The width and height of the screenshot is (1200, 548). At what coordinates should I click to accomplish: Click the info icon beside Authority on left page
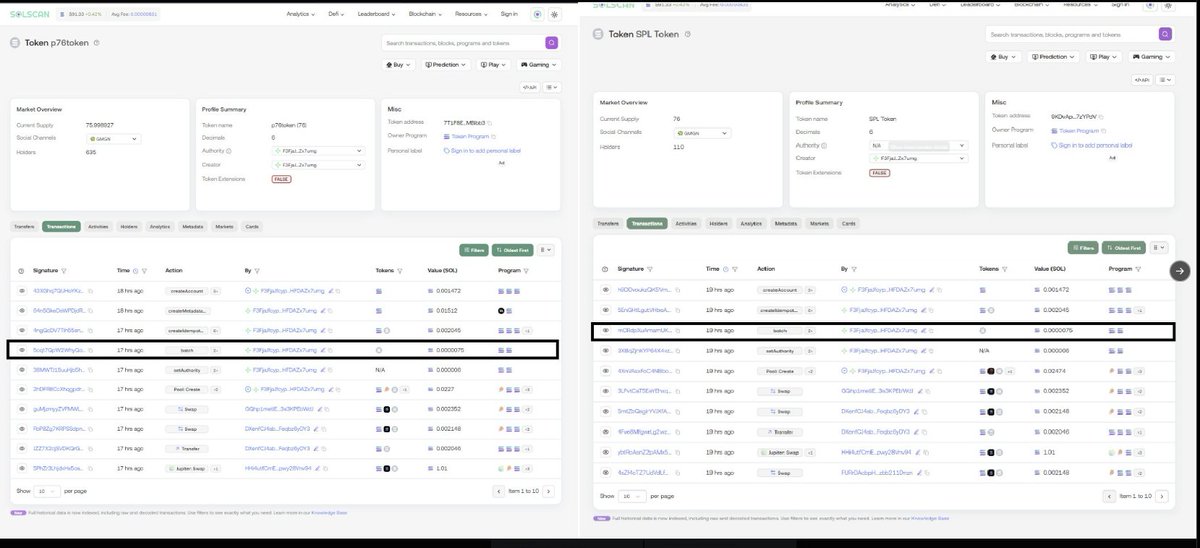coord(228,150)
